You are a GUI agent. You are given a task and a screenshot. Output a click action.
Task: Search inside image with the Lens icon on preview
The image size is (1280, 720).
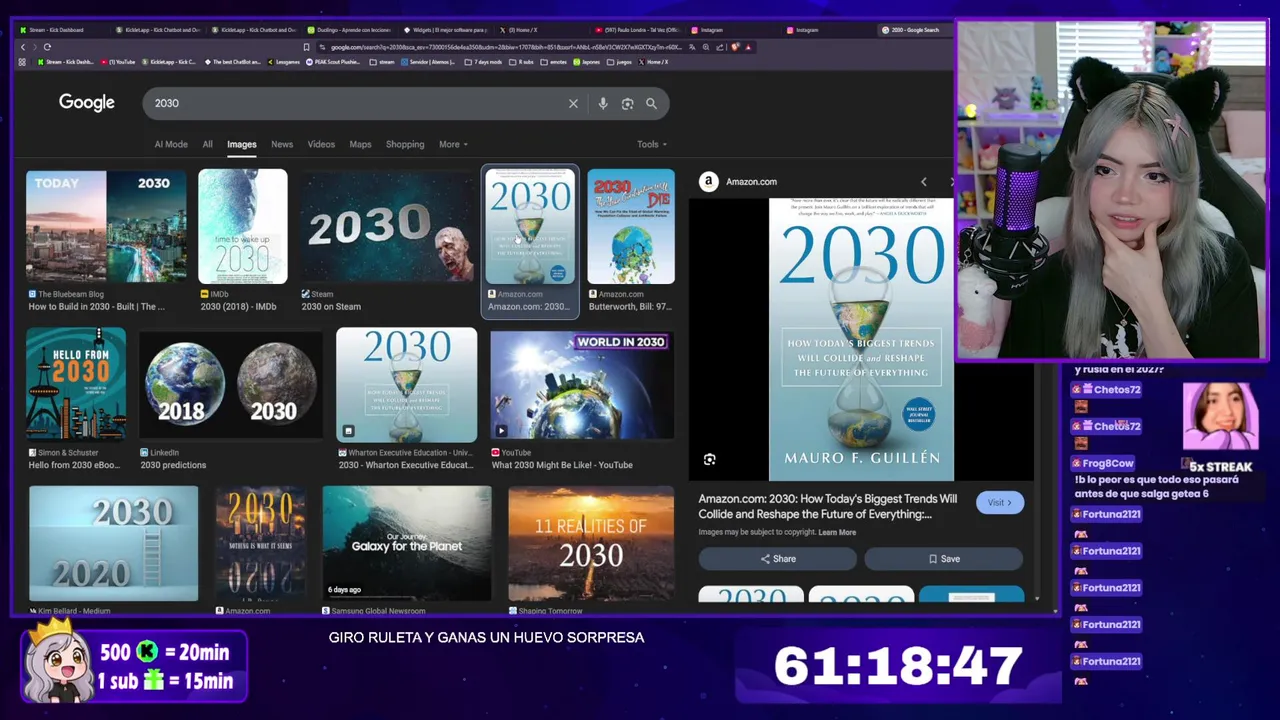coord(709,459)
